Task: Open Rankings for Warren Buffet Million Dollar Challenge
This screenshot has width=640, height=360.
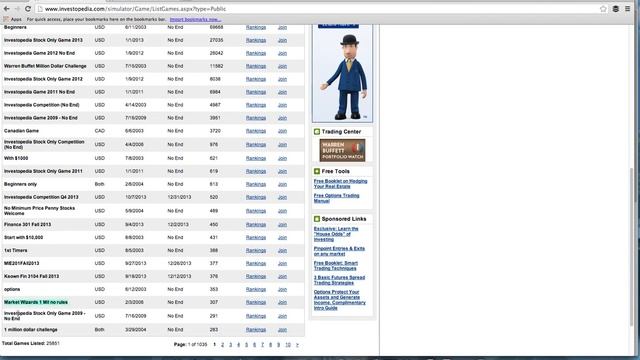Action: tap(256, 66)
